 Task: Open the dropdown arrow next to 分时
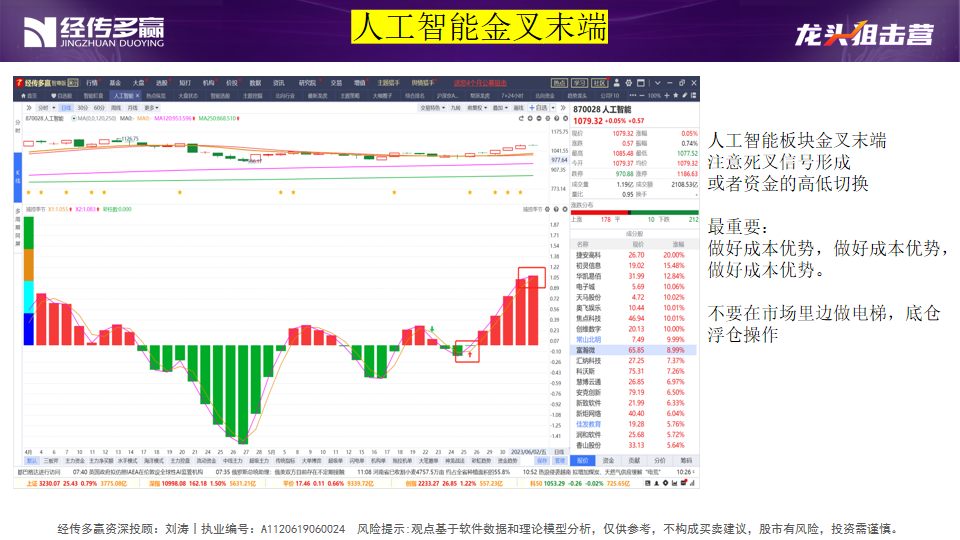54,108
